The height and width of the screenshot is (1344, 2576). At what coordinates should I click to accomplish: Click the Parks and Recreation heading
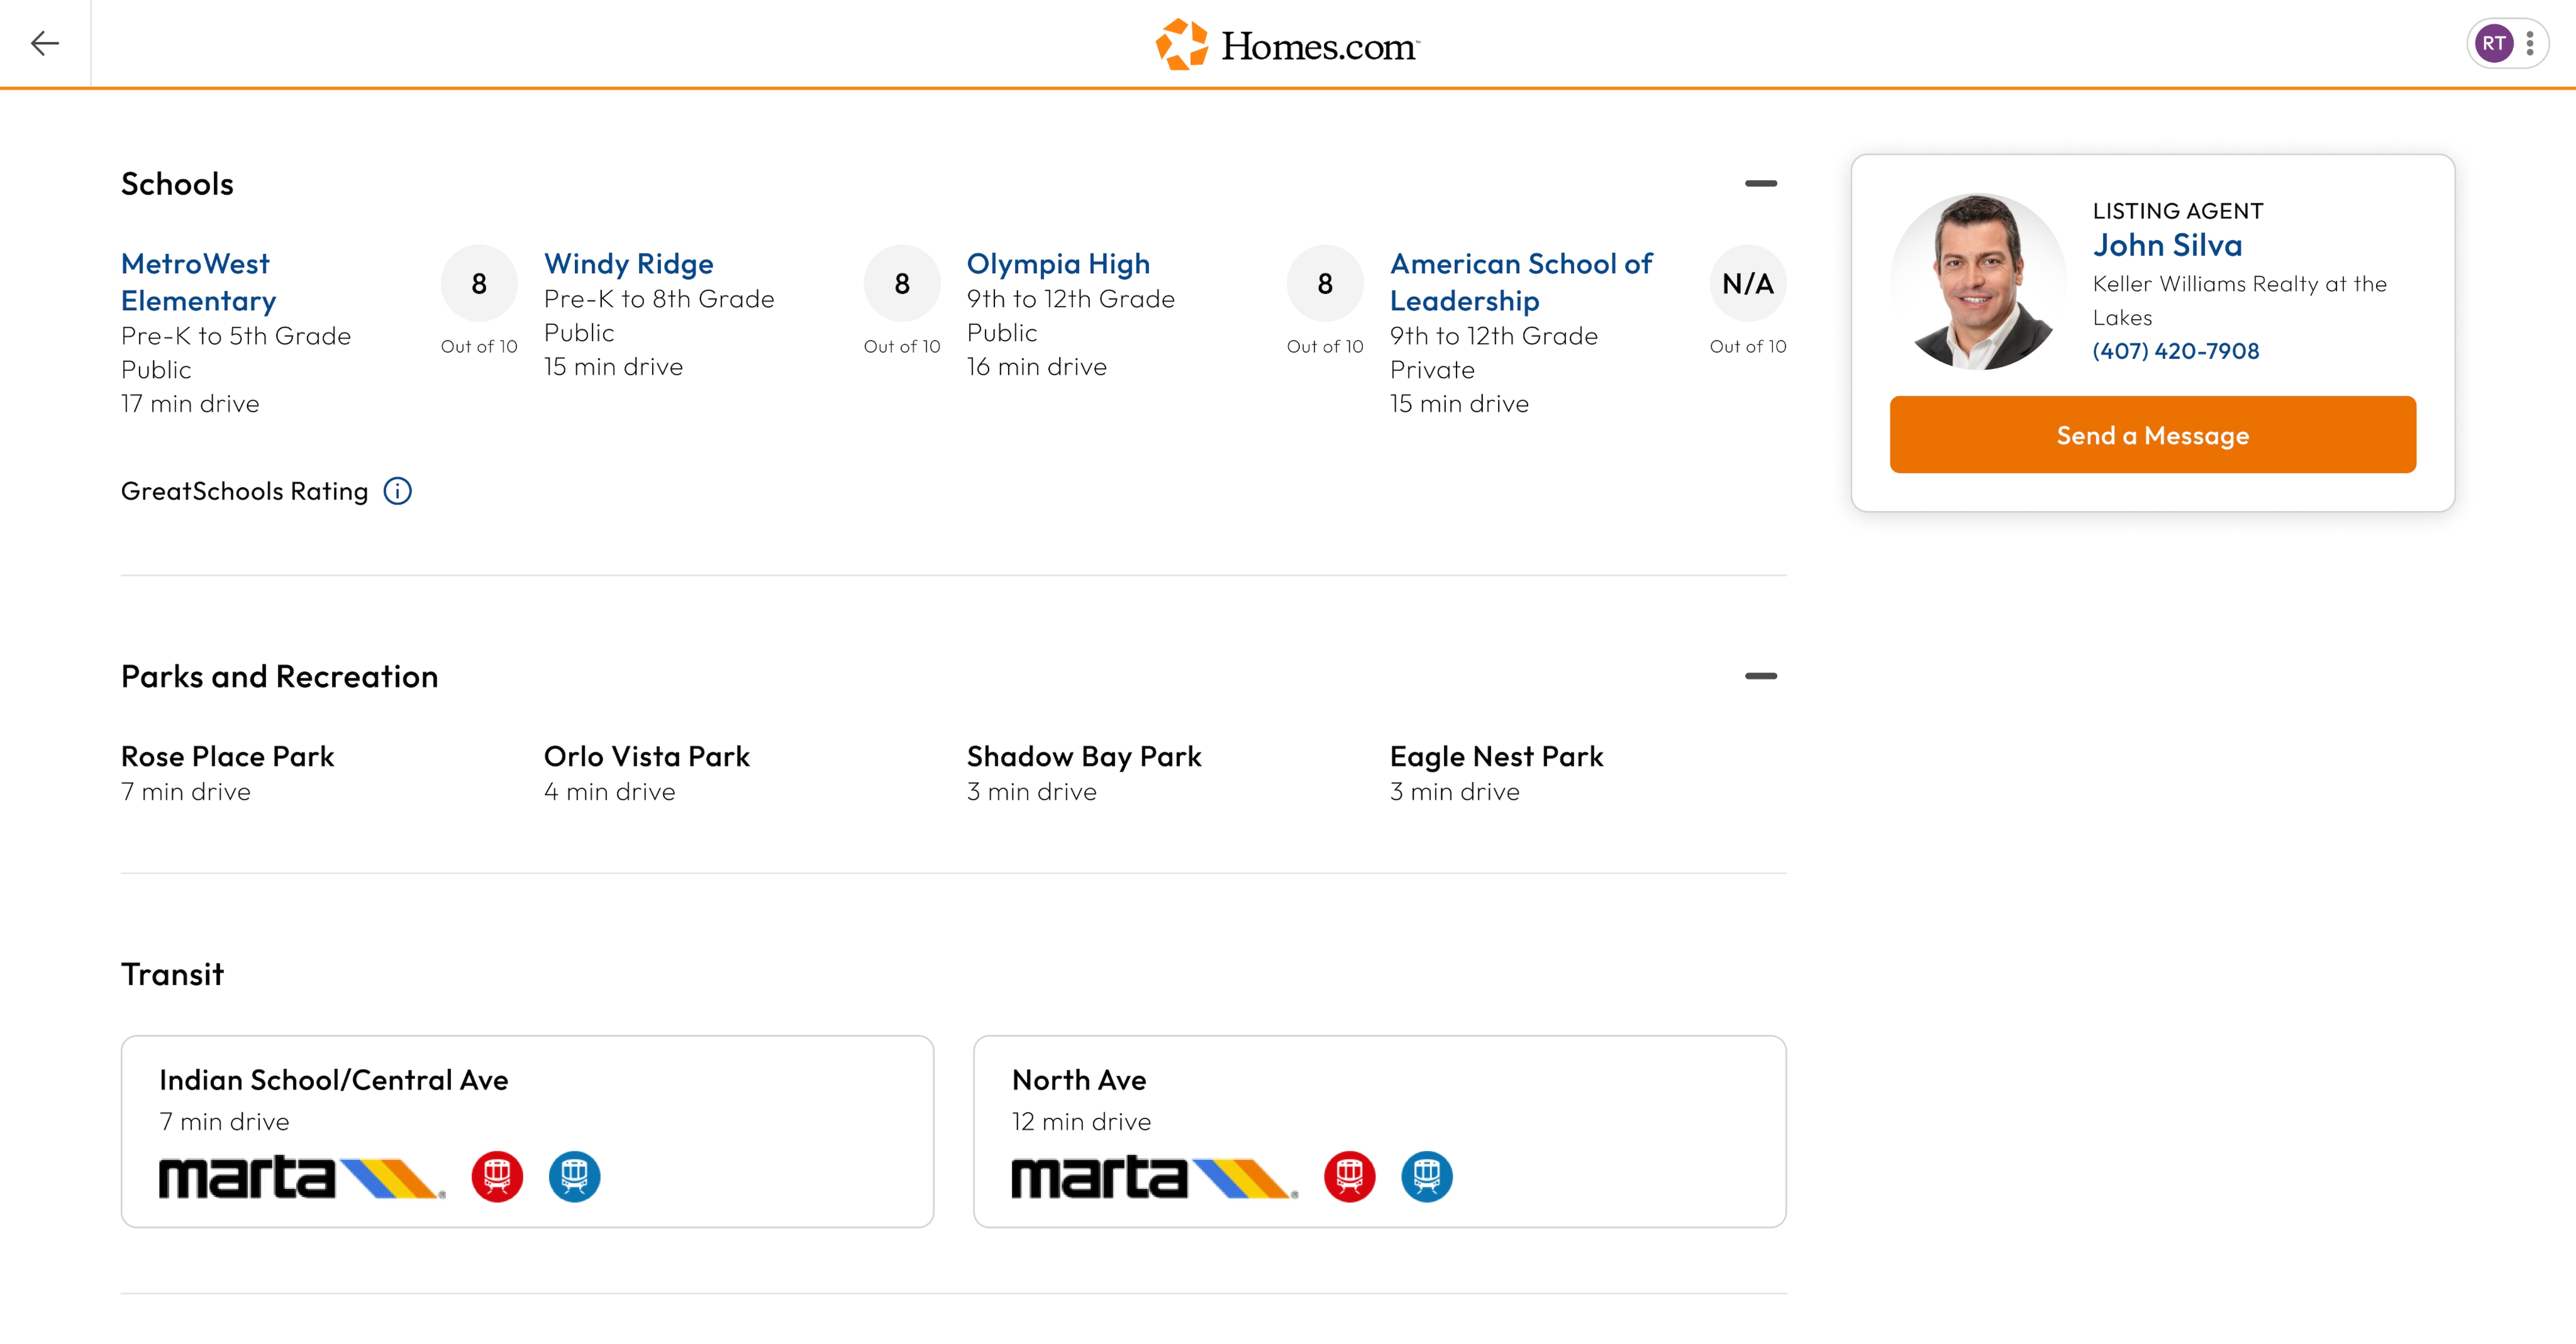(279, 677)
